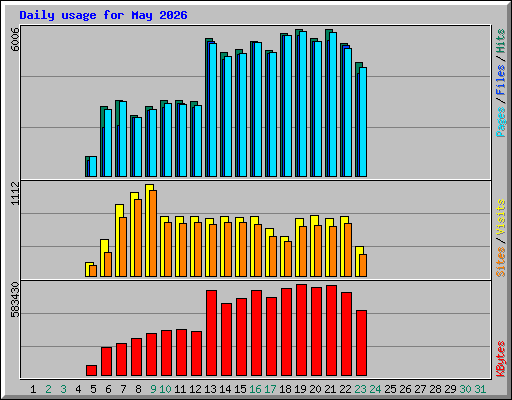512x400 pixels.
Task: Click day 19 on the x-axis
Action: click(300, 389)
